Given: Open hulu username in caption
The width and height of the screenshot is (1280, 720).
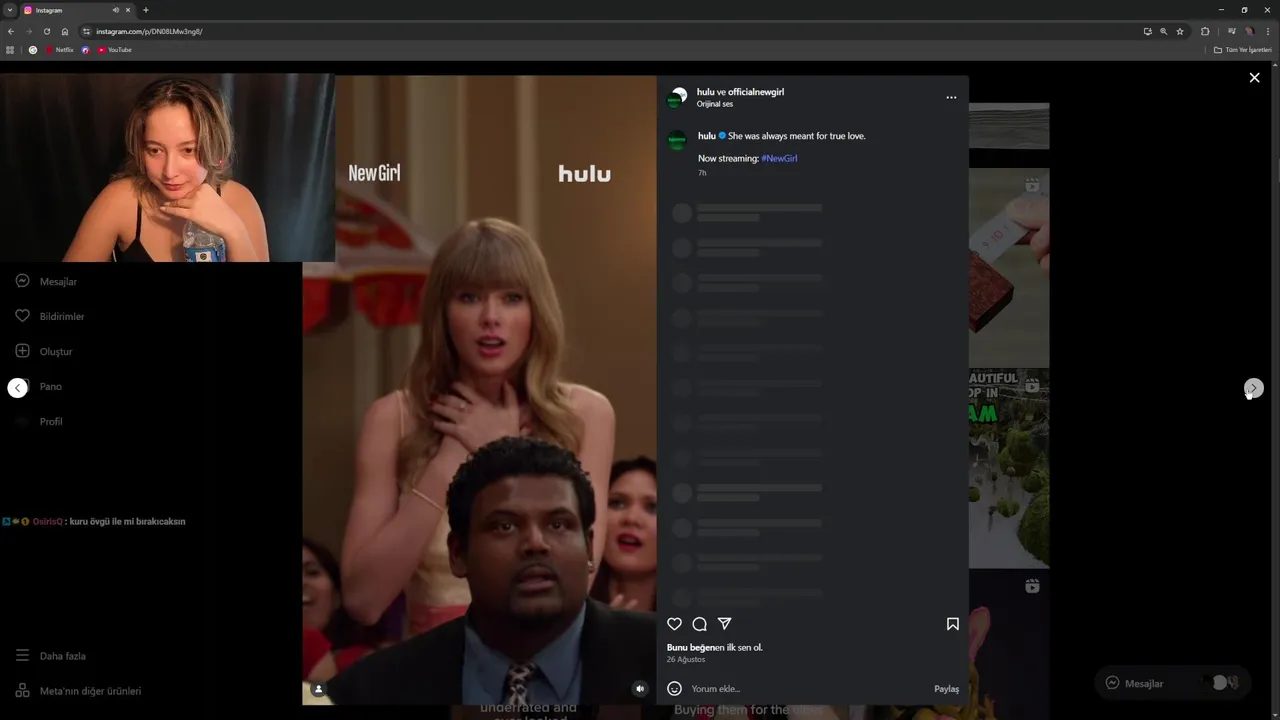Looking at the screenshot, I should click(x=706, y=136).
